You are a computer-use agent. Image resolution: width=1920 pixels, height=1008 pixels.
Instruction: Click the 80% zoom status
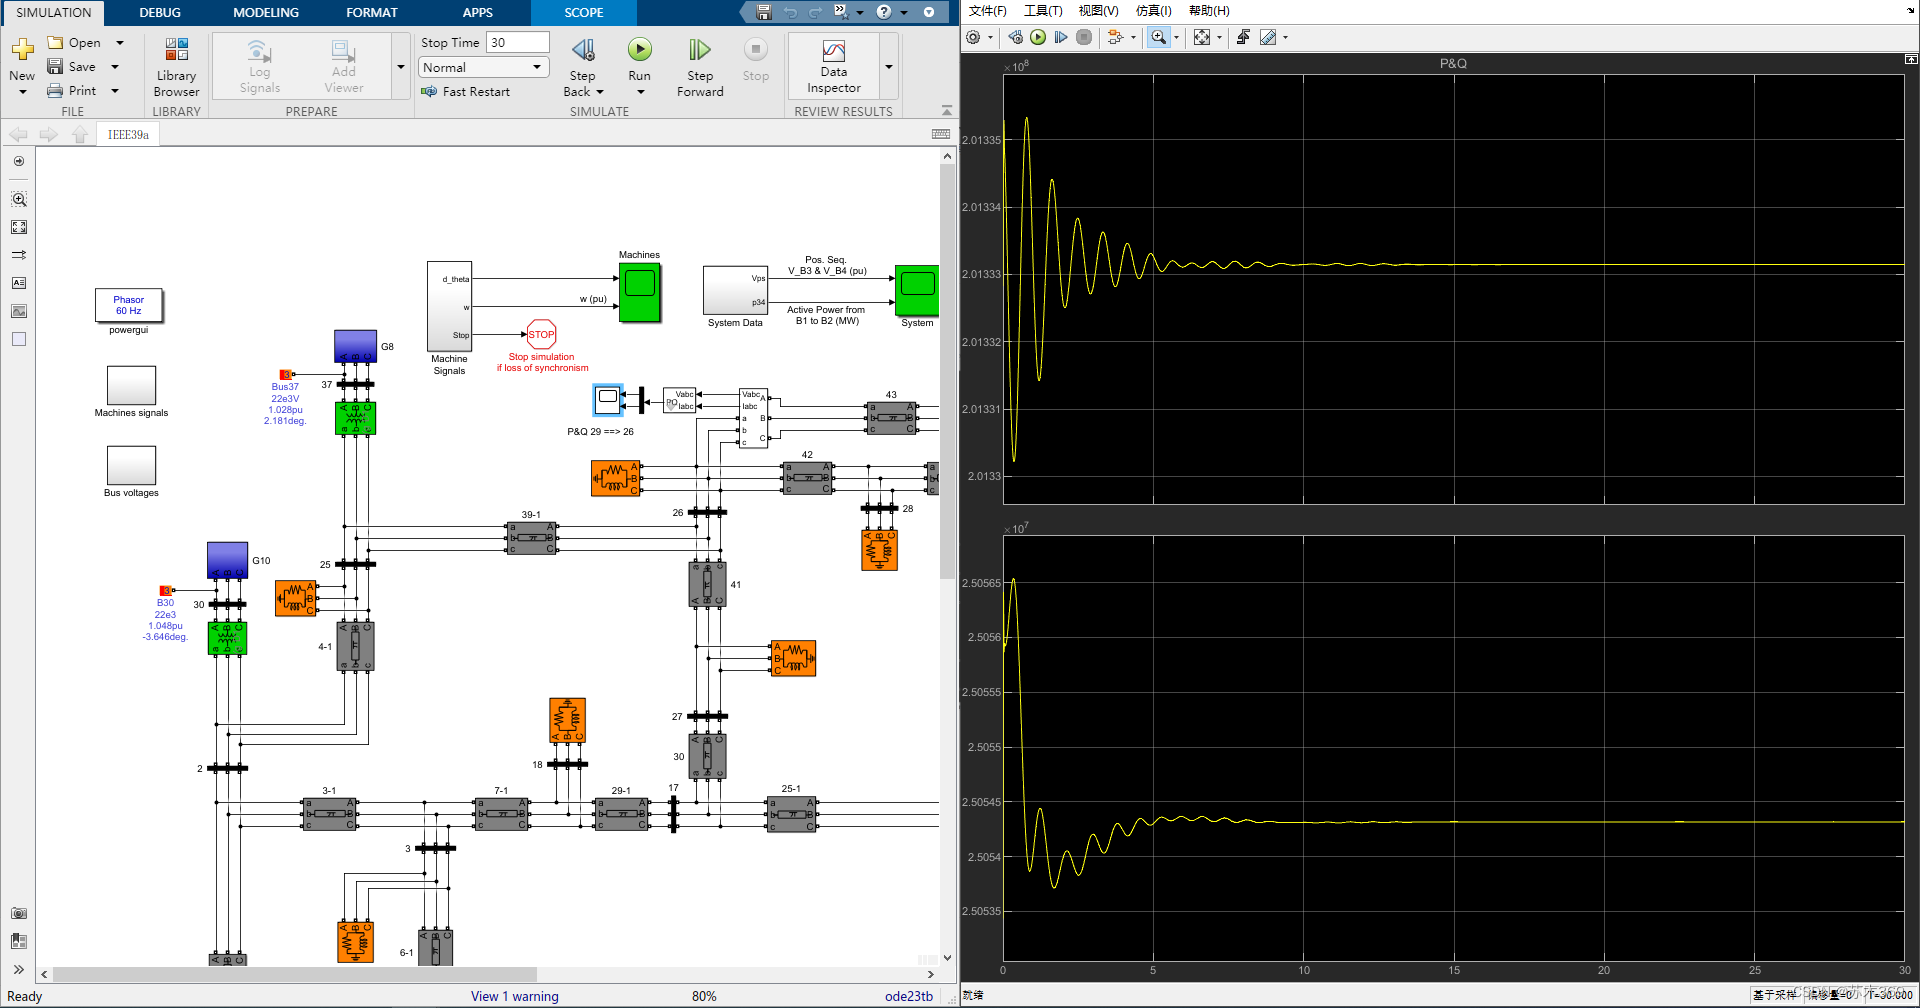(x=704, y=996)
